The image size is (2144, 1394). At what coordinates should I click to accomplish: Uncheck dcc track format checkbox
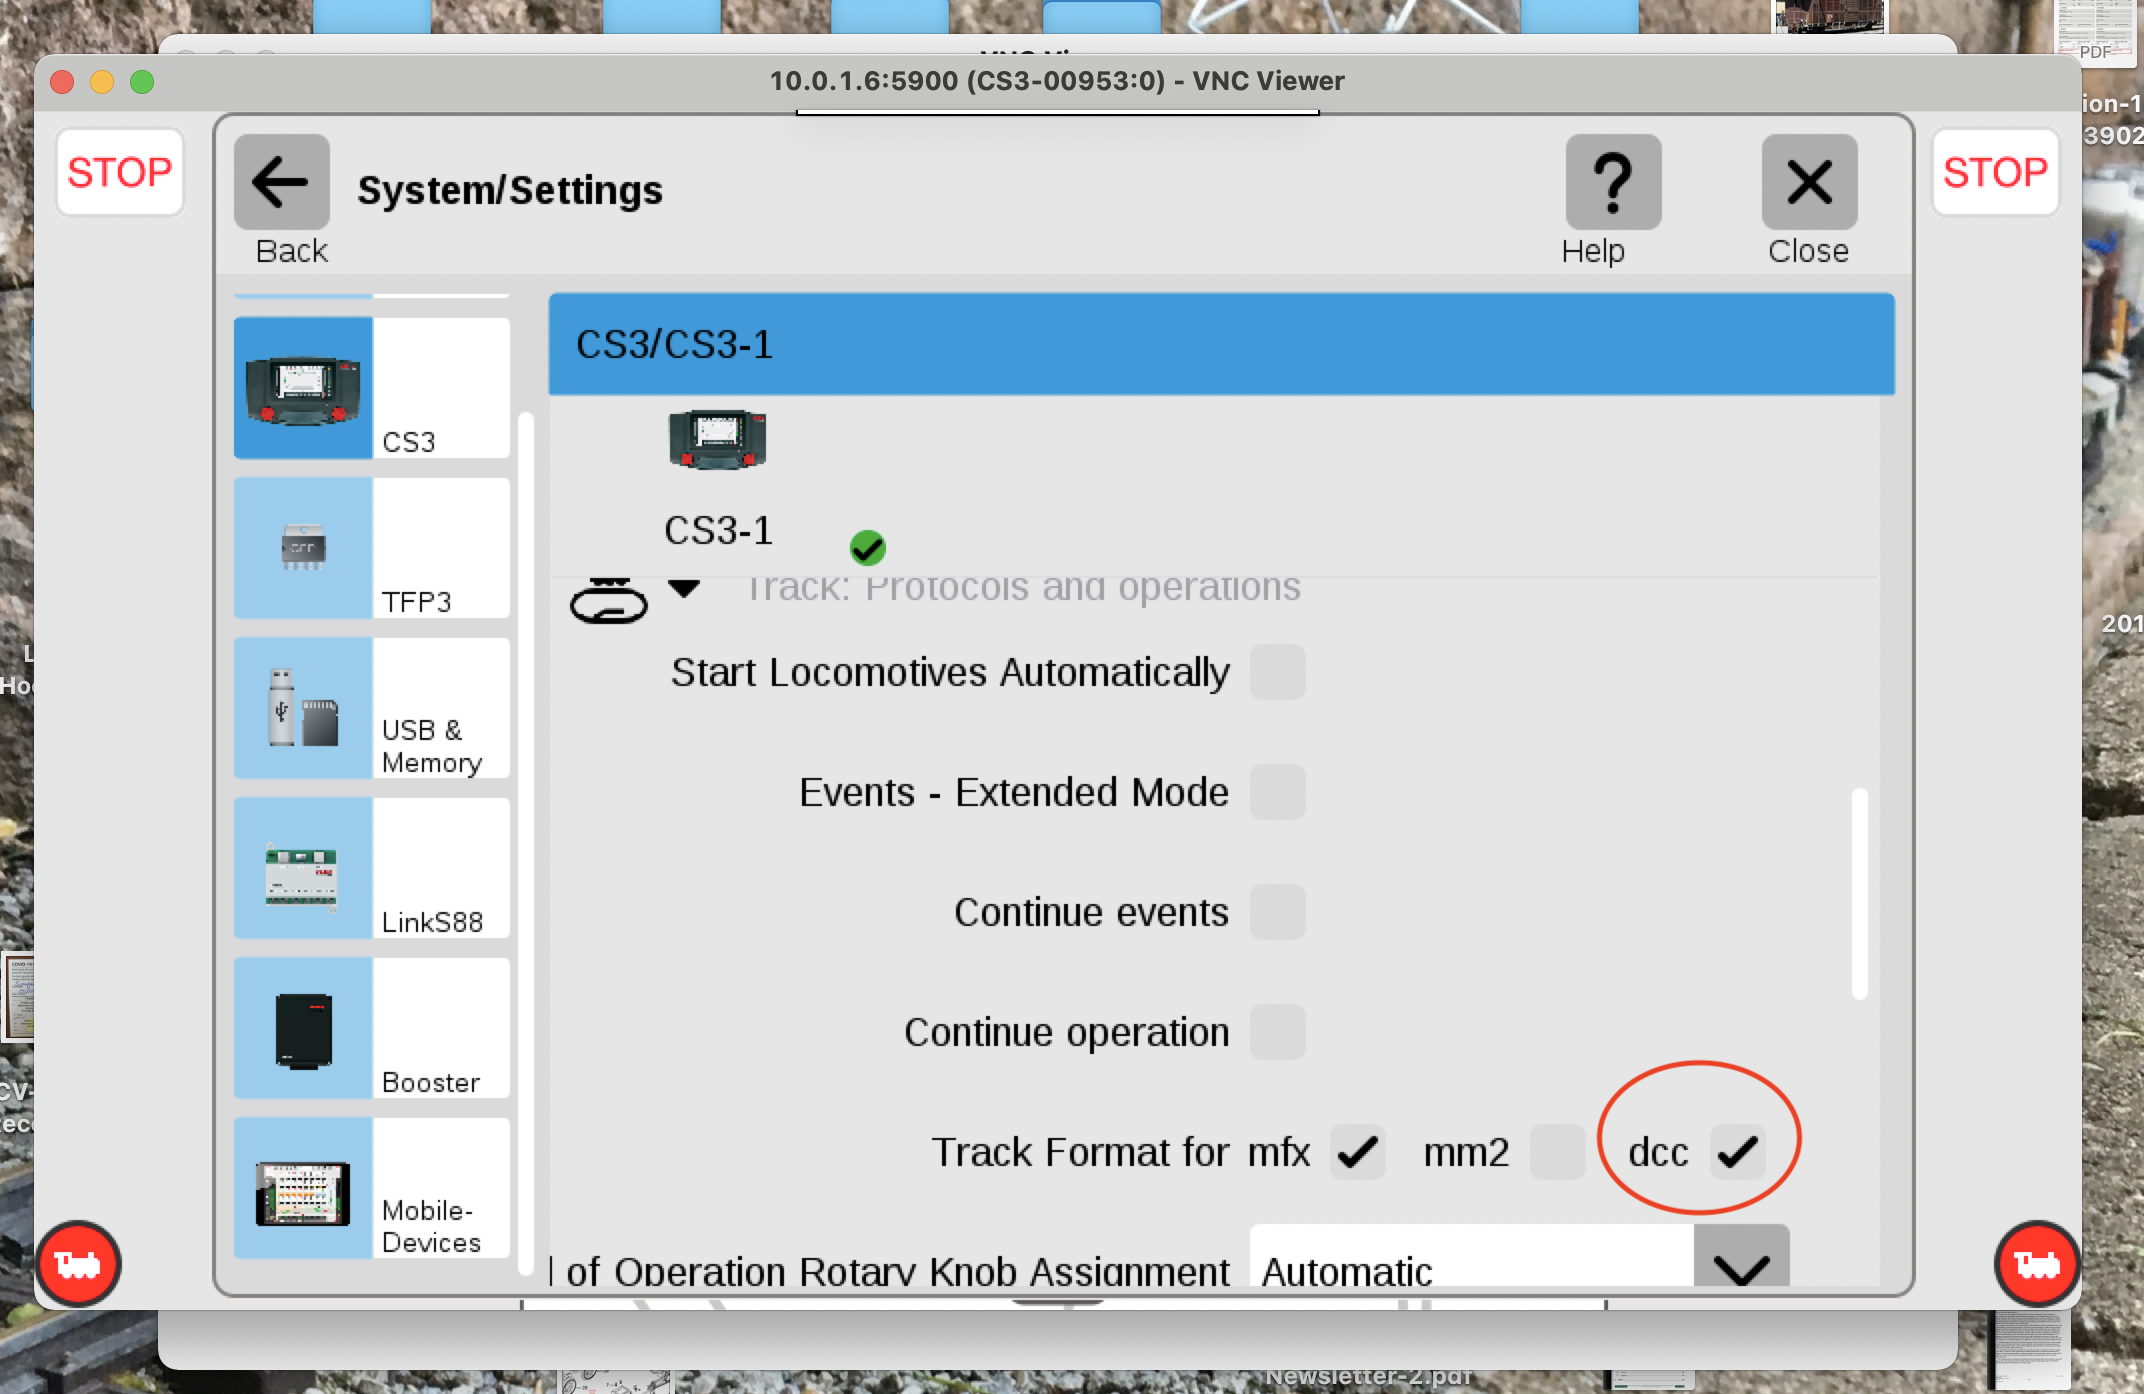(x=1737, y=1152)
